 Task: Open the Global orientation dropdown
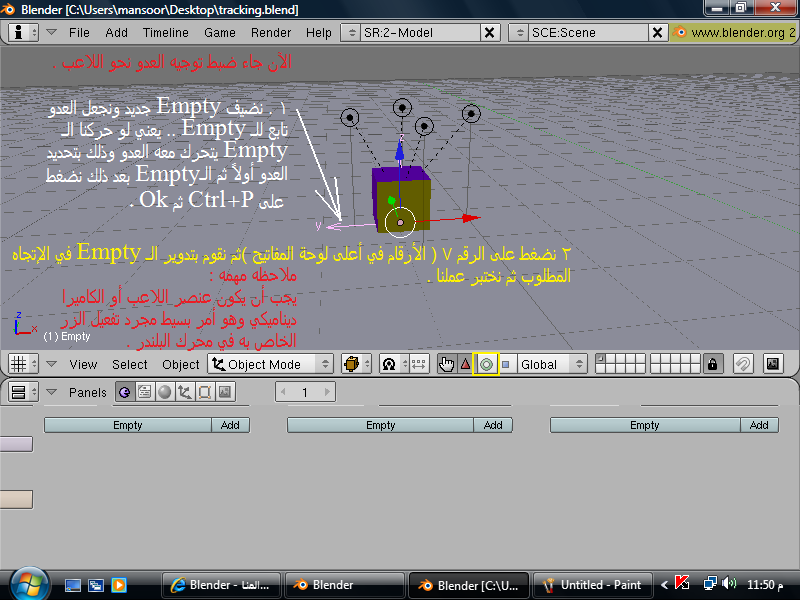pos(552,364)
